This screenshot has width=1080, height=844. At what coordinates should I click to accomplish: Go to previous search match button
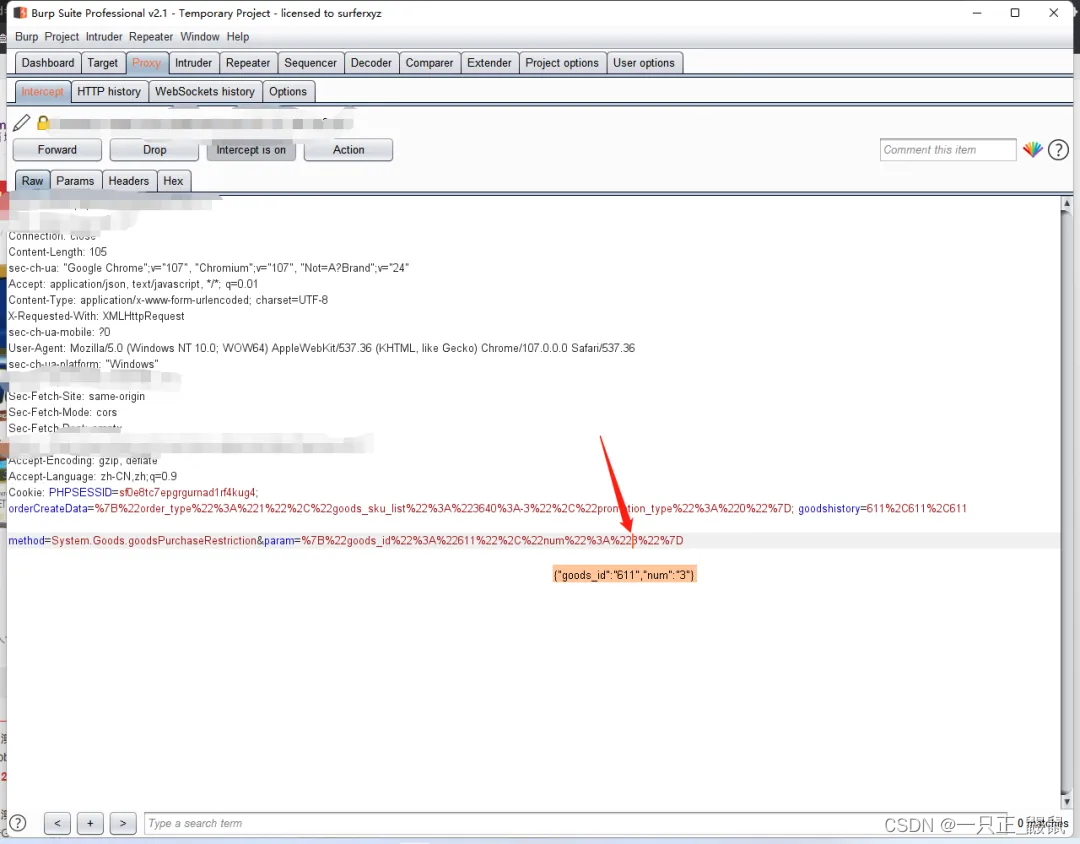pyautogui.click(x=57, y=823)
